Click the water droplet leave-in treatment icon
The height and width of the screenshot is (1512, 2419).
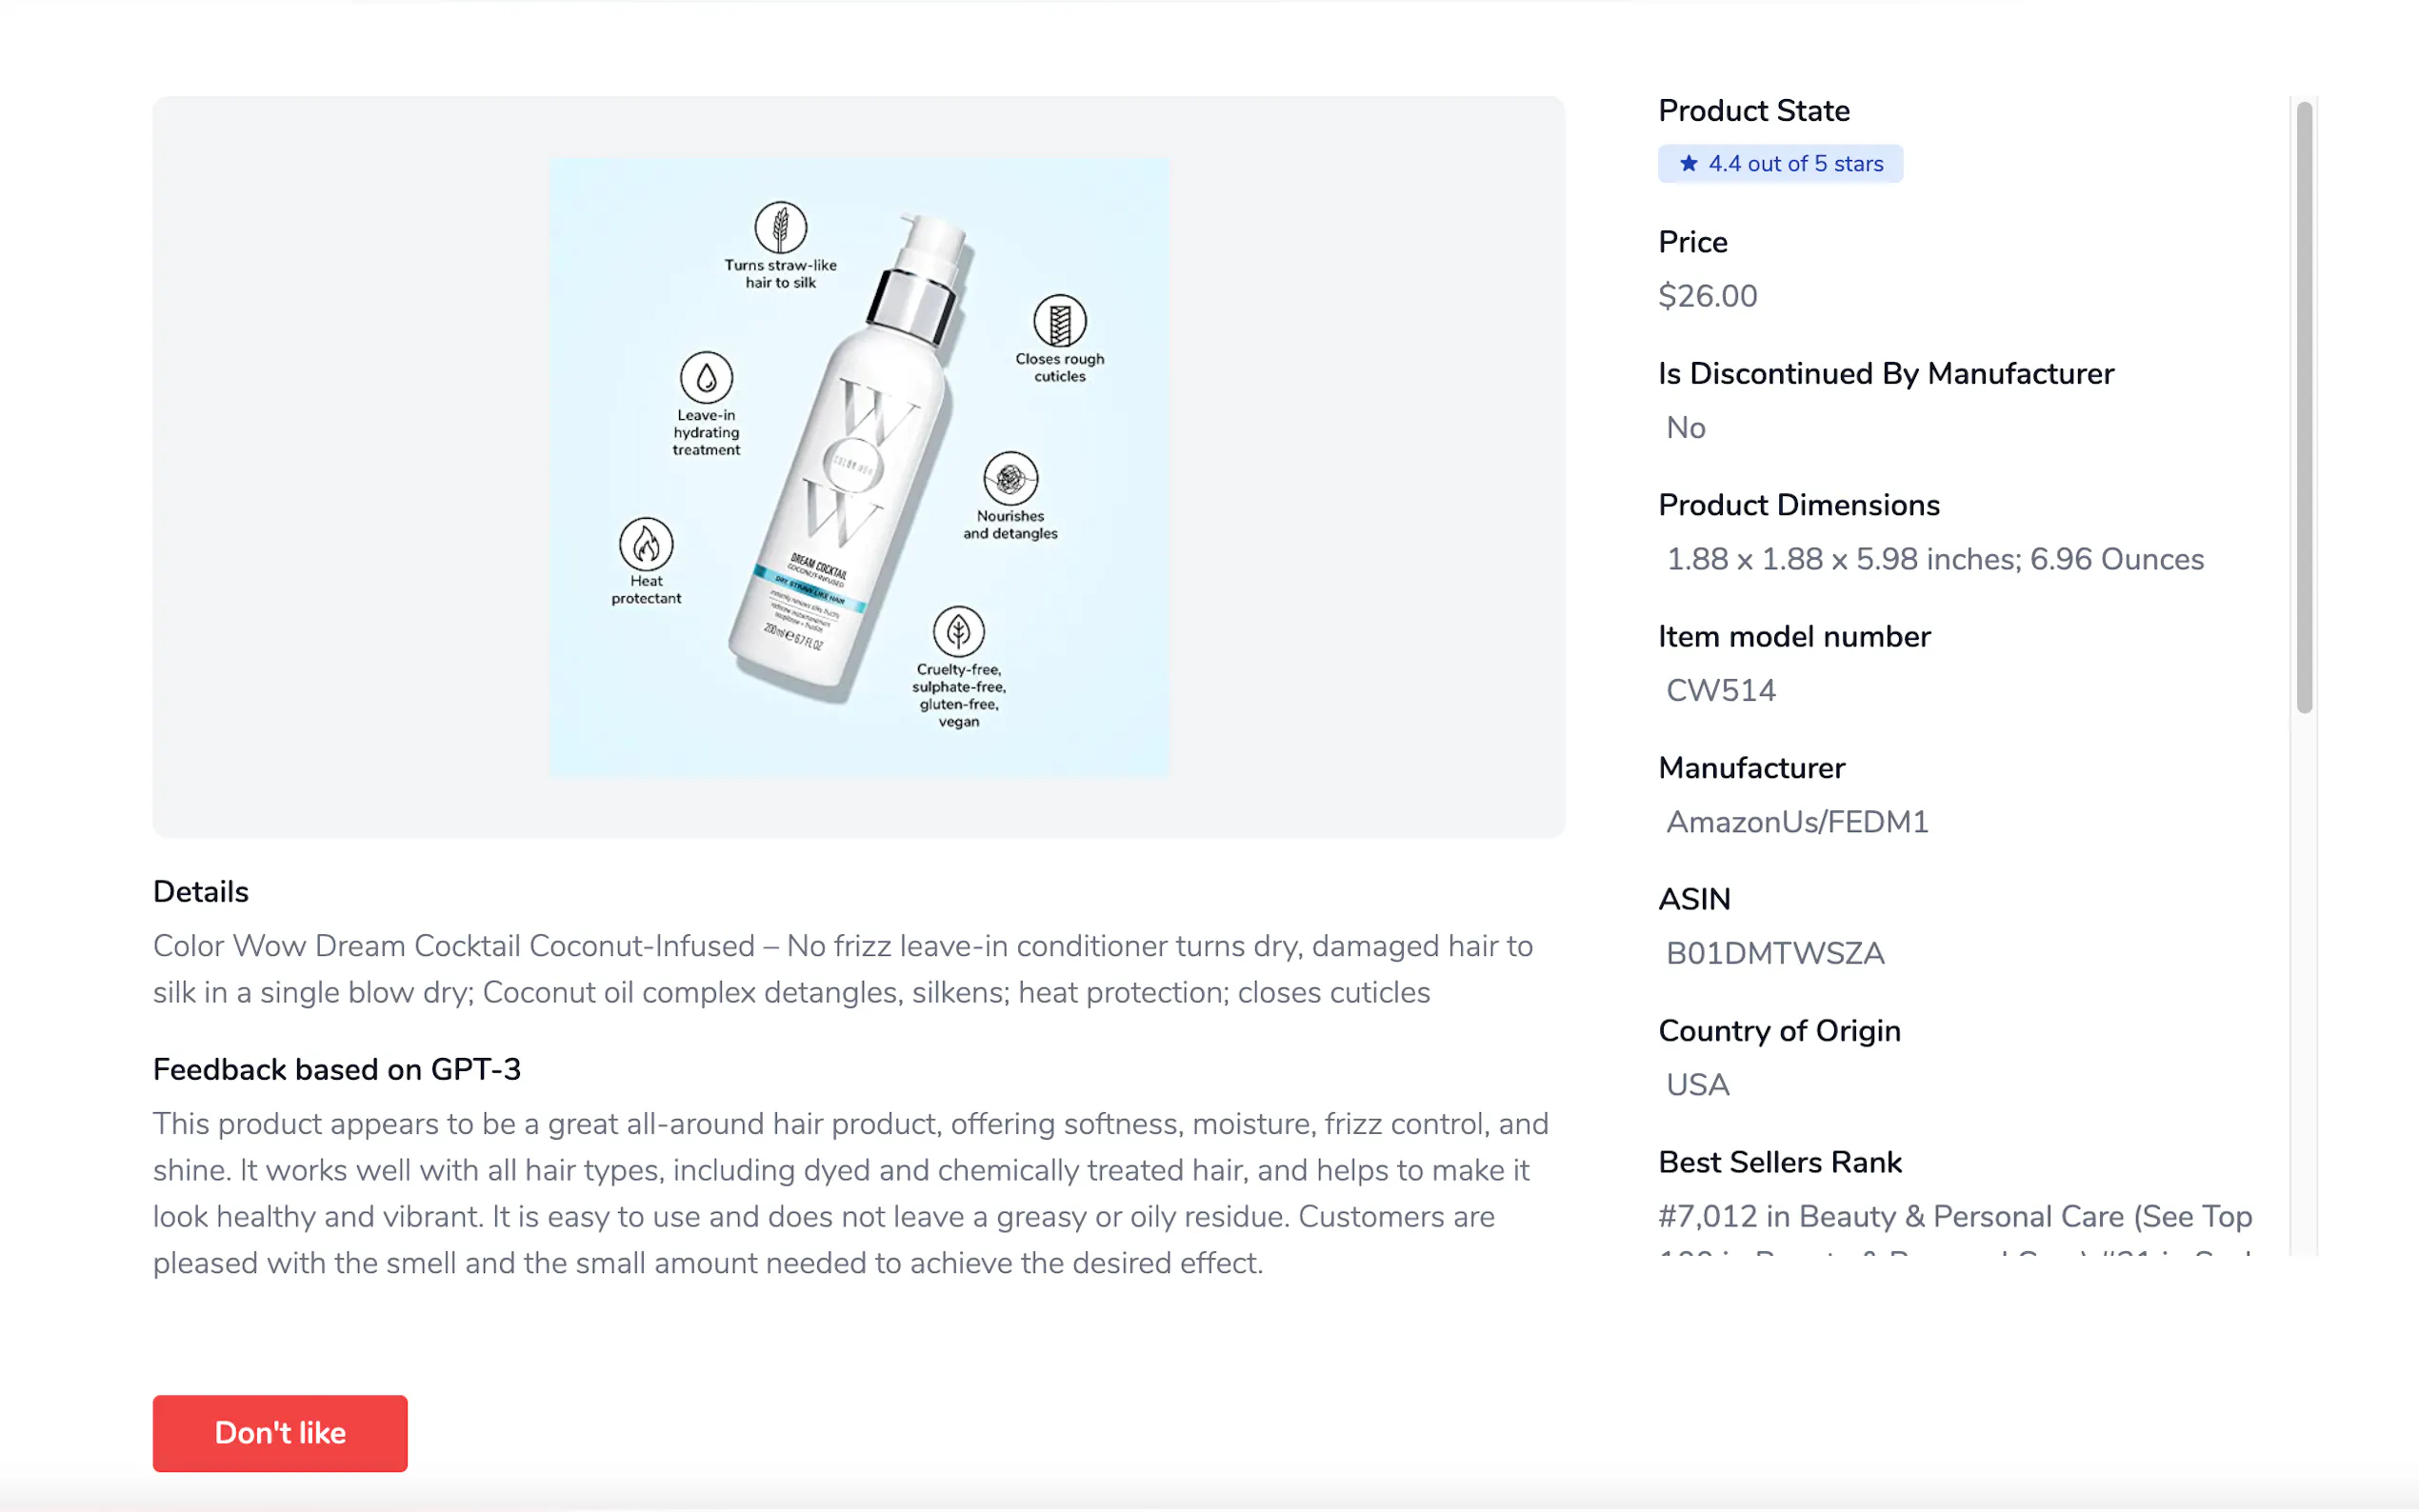coord(706,378)
